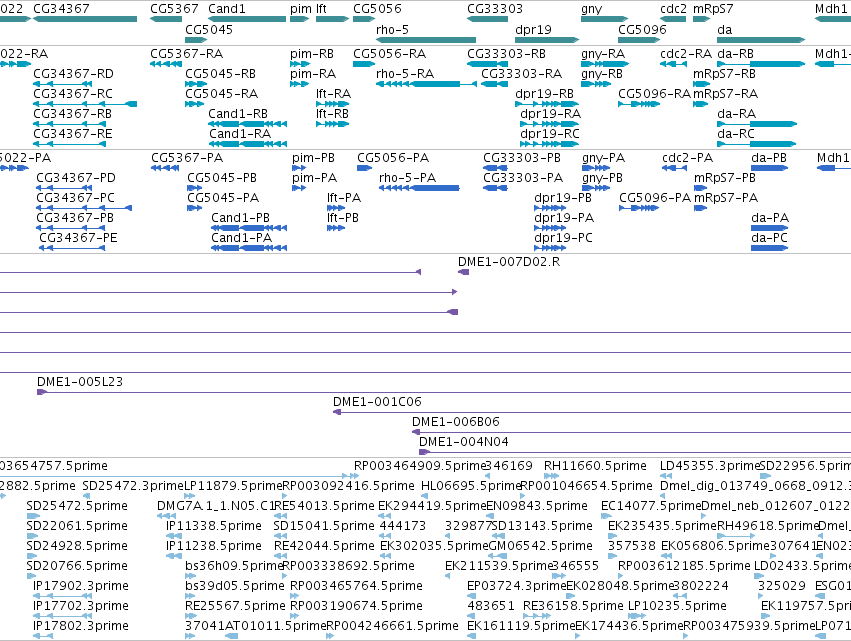
Task: Select transcript Cand1-RA
Action: pos(247,144)
